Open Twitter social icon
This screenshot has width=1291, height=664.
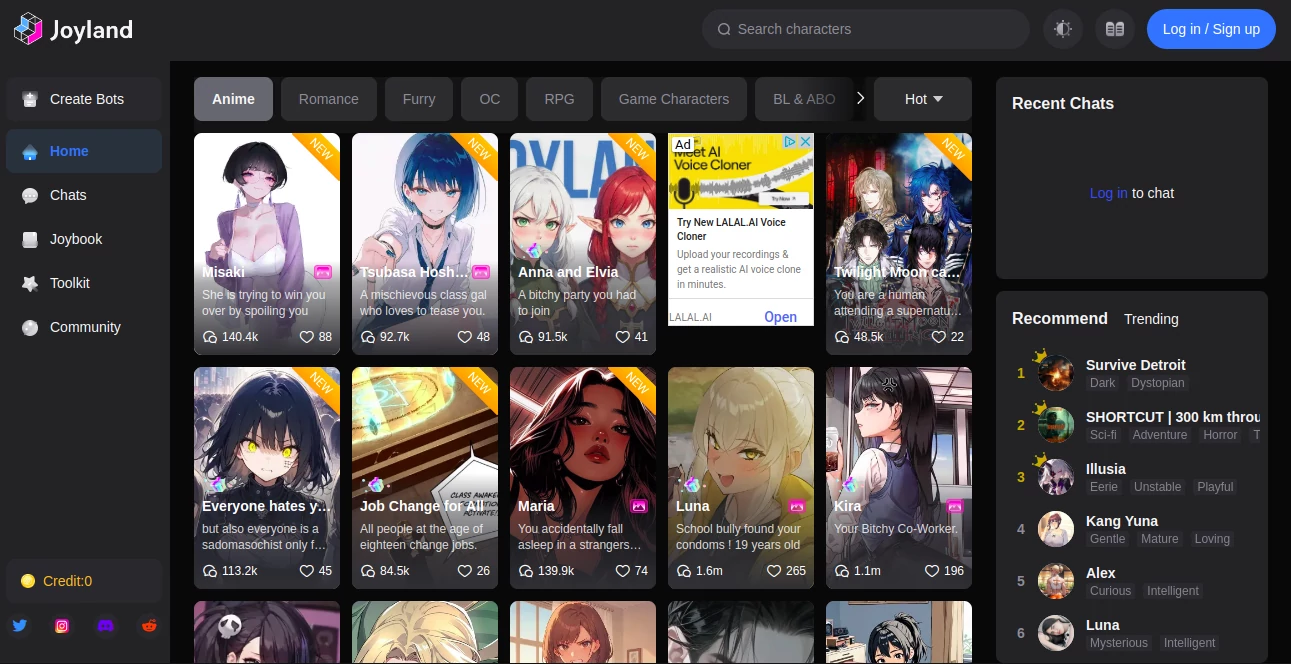[x=19, y=626]
